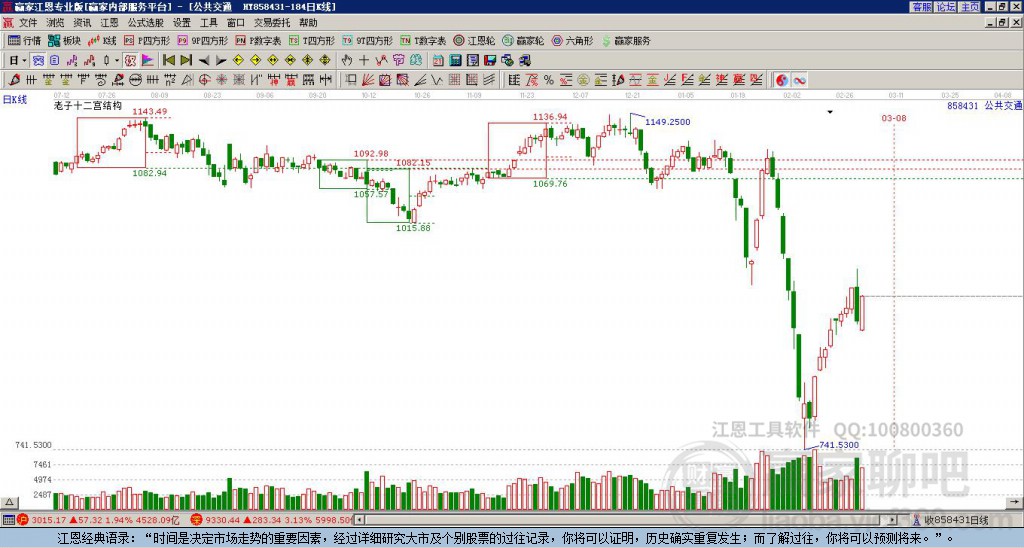
Task: Click the K线 toolbar button
Action: click(x=102, y=40)
